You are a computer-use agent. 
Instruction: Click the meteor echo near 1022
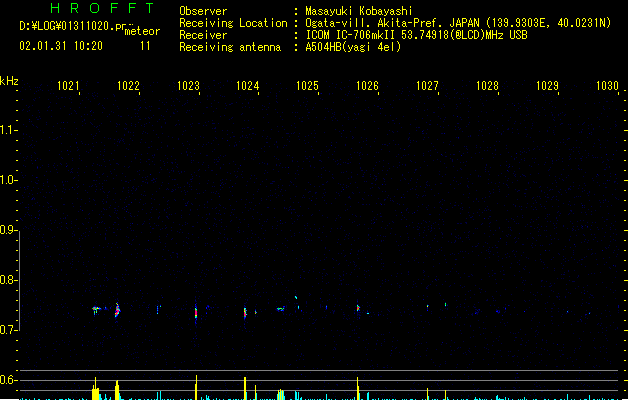coord(117,310)
